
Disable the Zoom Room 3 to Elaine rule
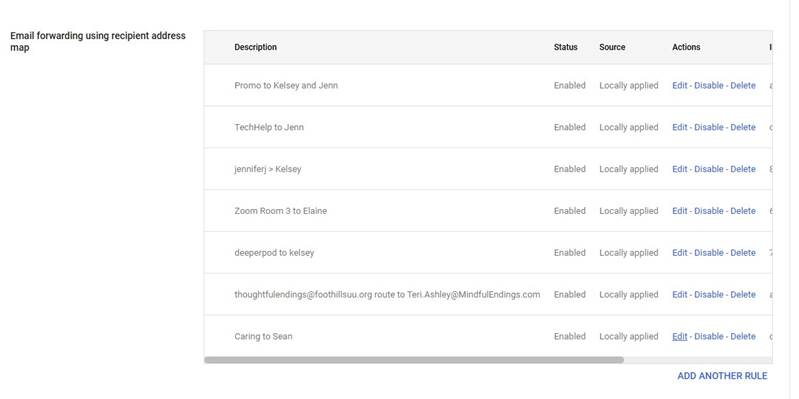click(x=708, y=211)
